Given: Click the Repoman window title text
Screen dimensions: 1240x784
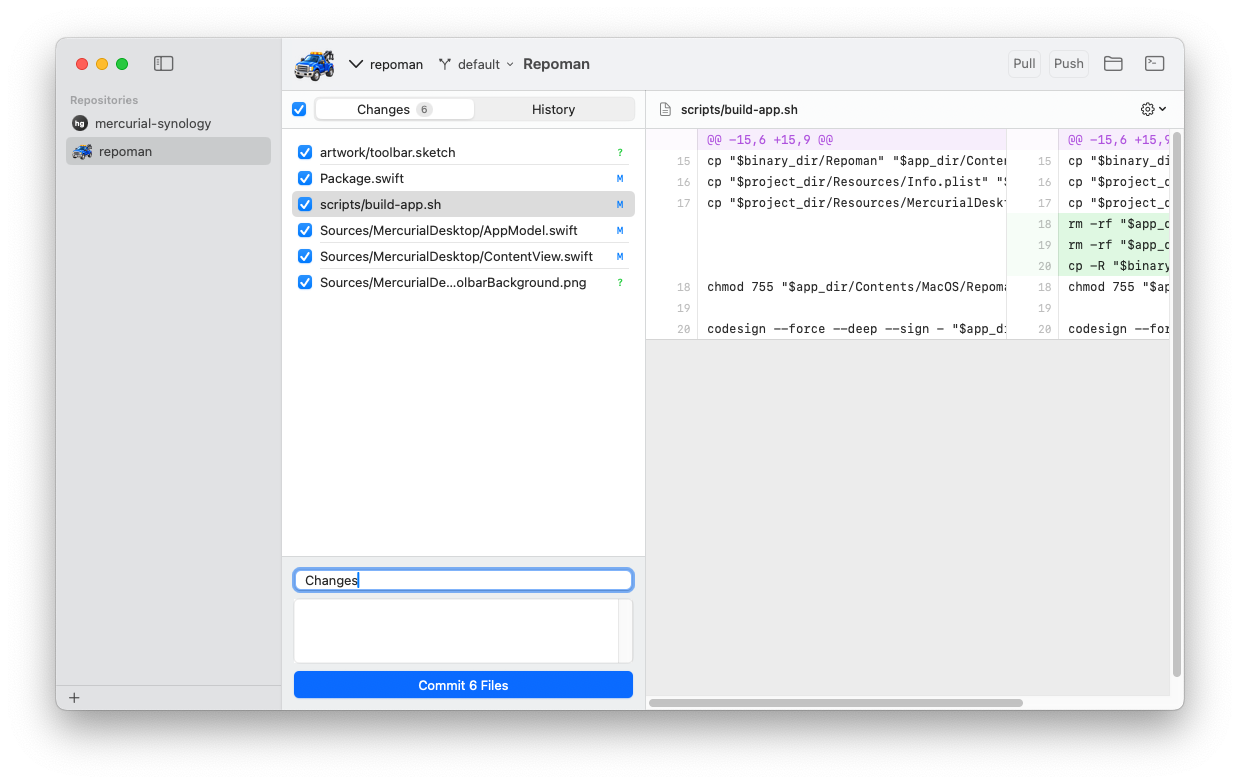Looking at the screenshot, I should click(x=556, y=64).
